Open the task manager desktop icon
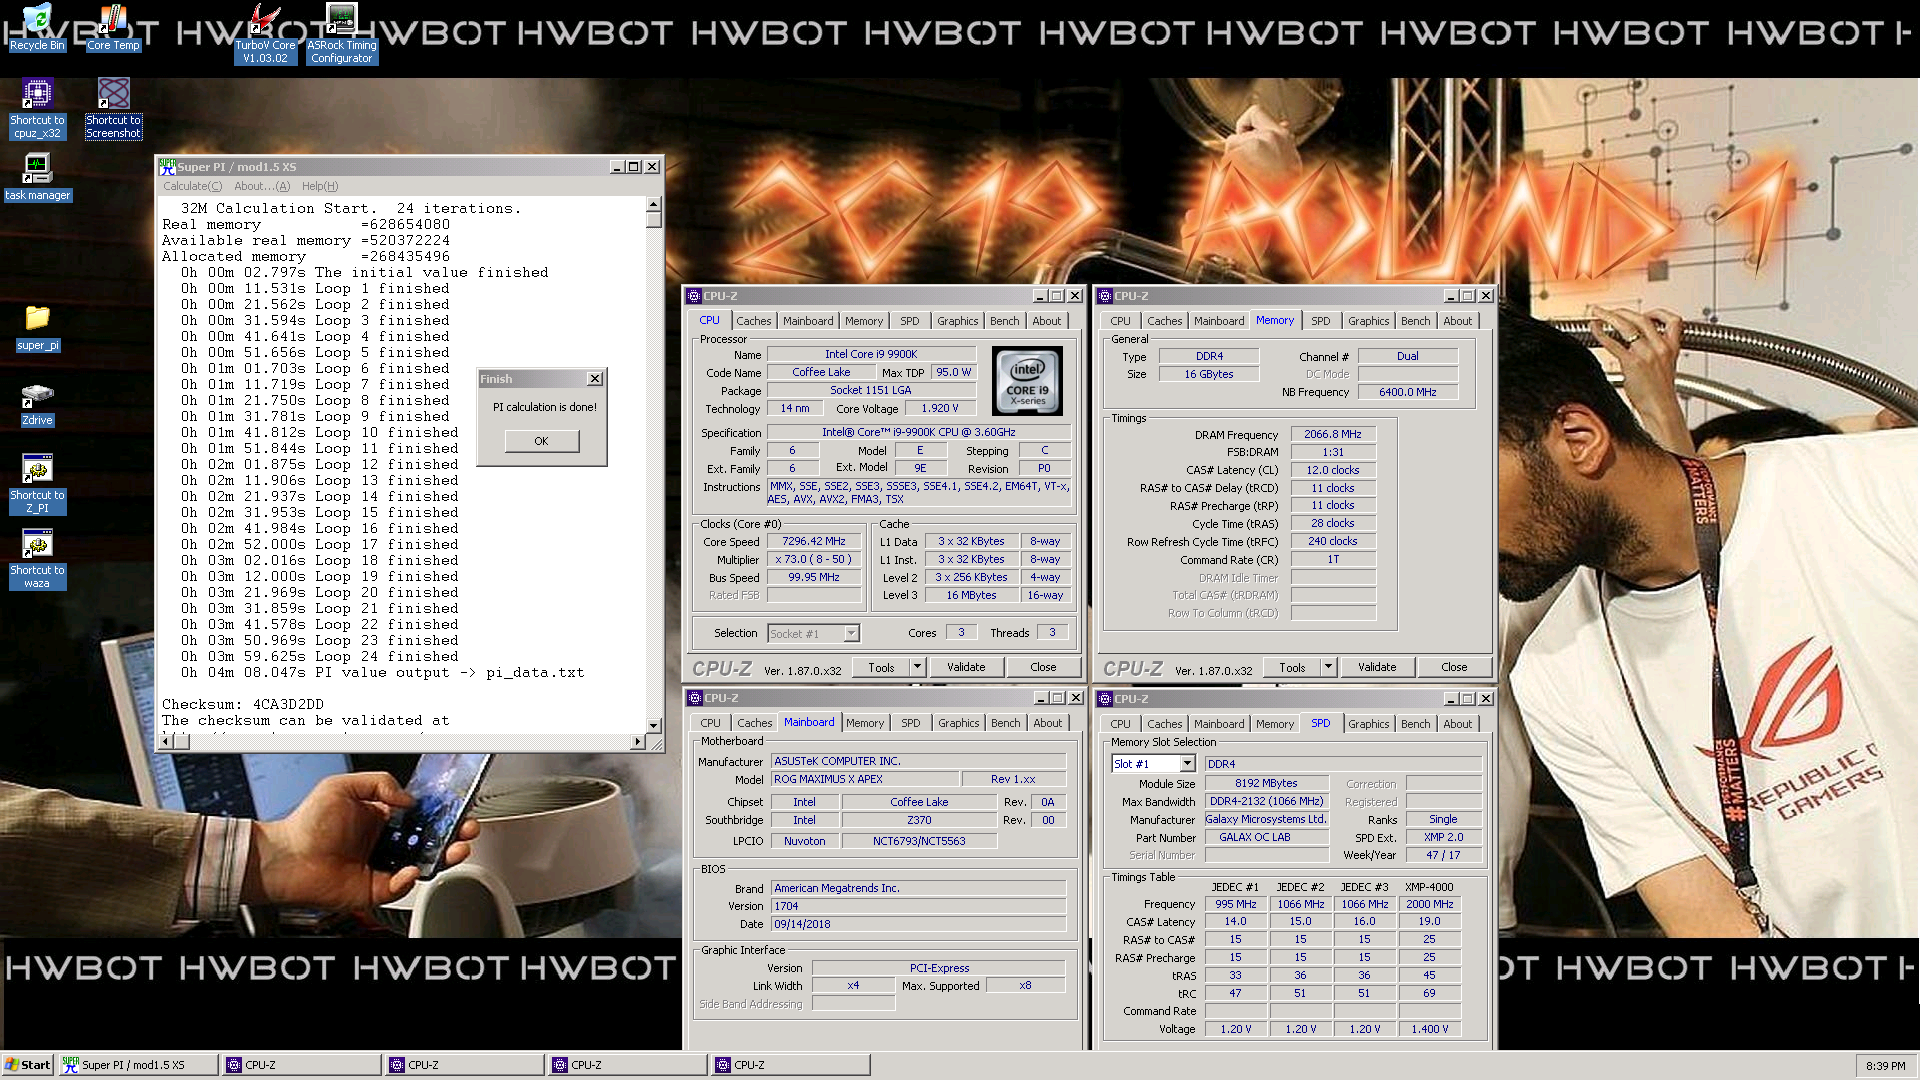This screenshot has width=1920, height=1080. (37, 177)
